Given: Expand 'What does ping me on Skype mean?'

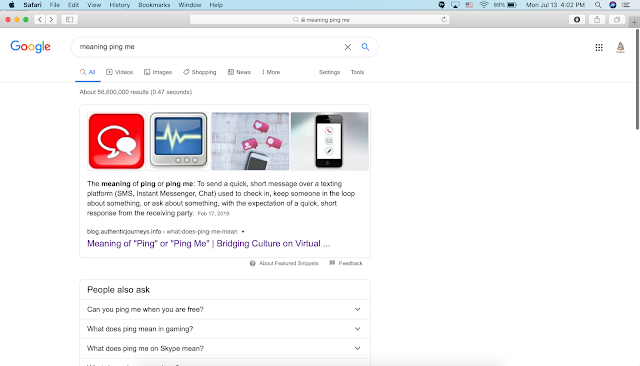Looking at the screenshot, I should click(225, 348).
